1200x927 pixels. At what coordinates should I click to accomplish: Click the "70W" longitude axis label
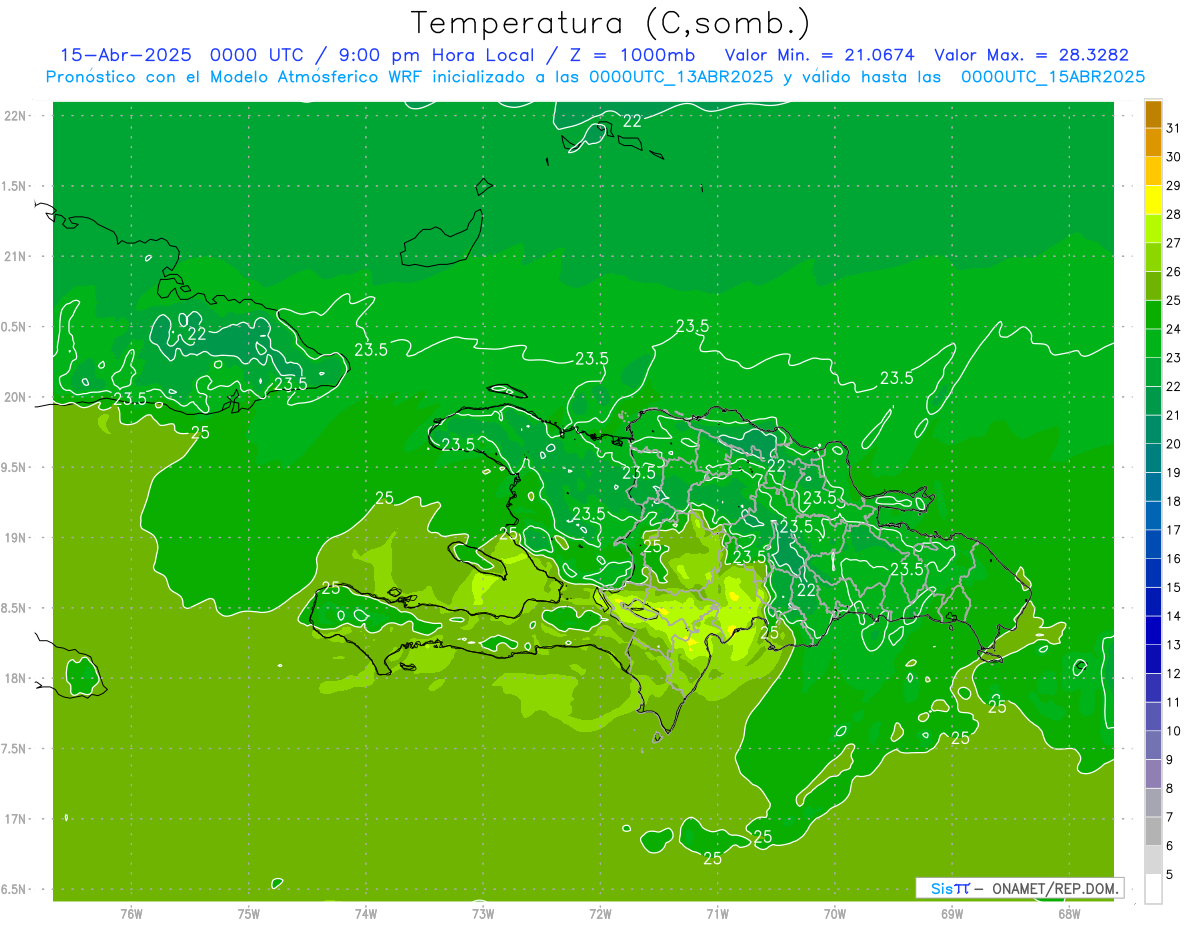(835, 914)
